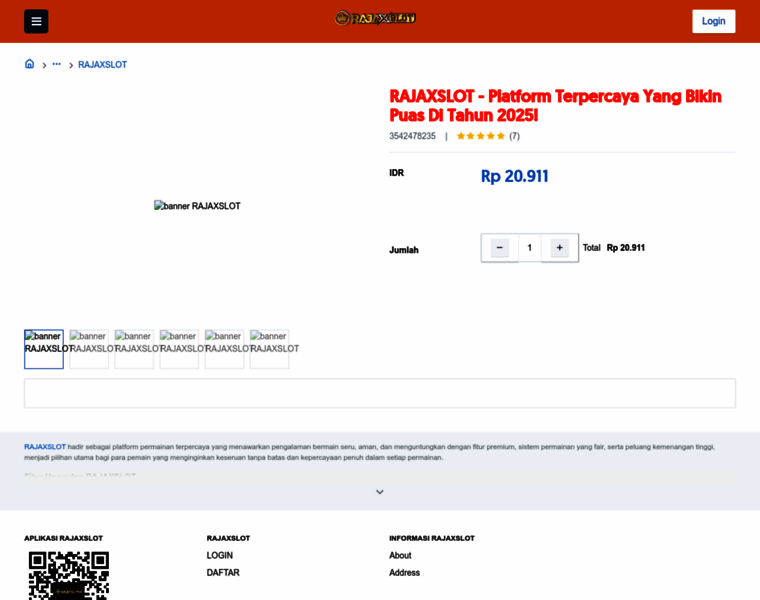Click product ID 3542478235
760x600 pixels.
412,136
